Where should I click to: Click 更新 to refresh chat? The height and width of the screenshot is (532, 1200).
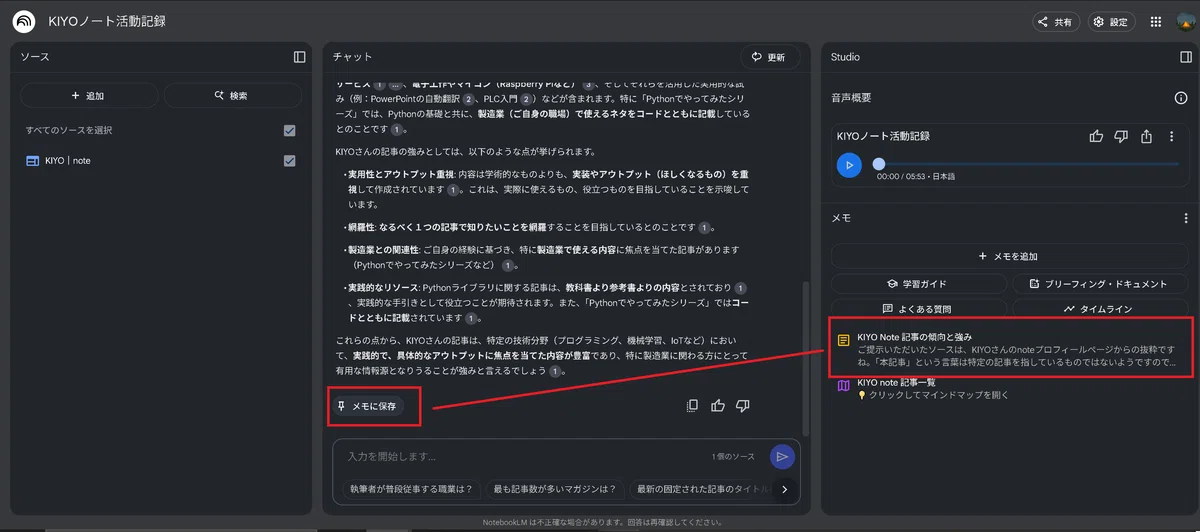tap(770, 57)
